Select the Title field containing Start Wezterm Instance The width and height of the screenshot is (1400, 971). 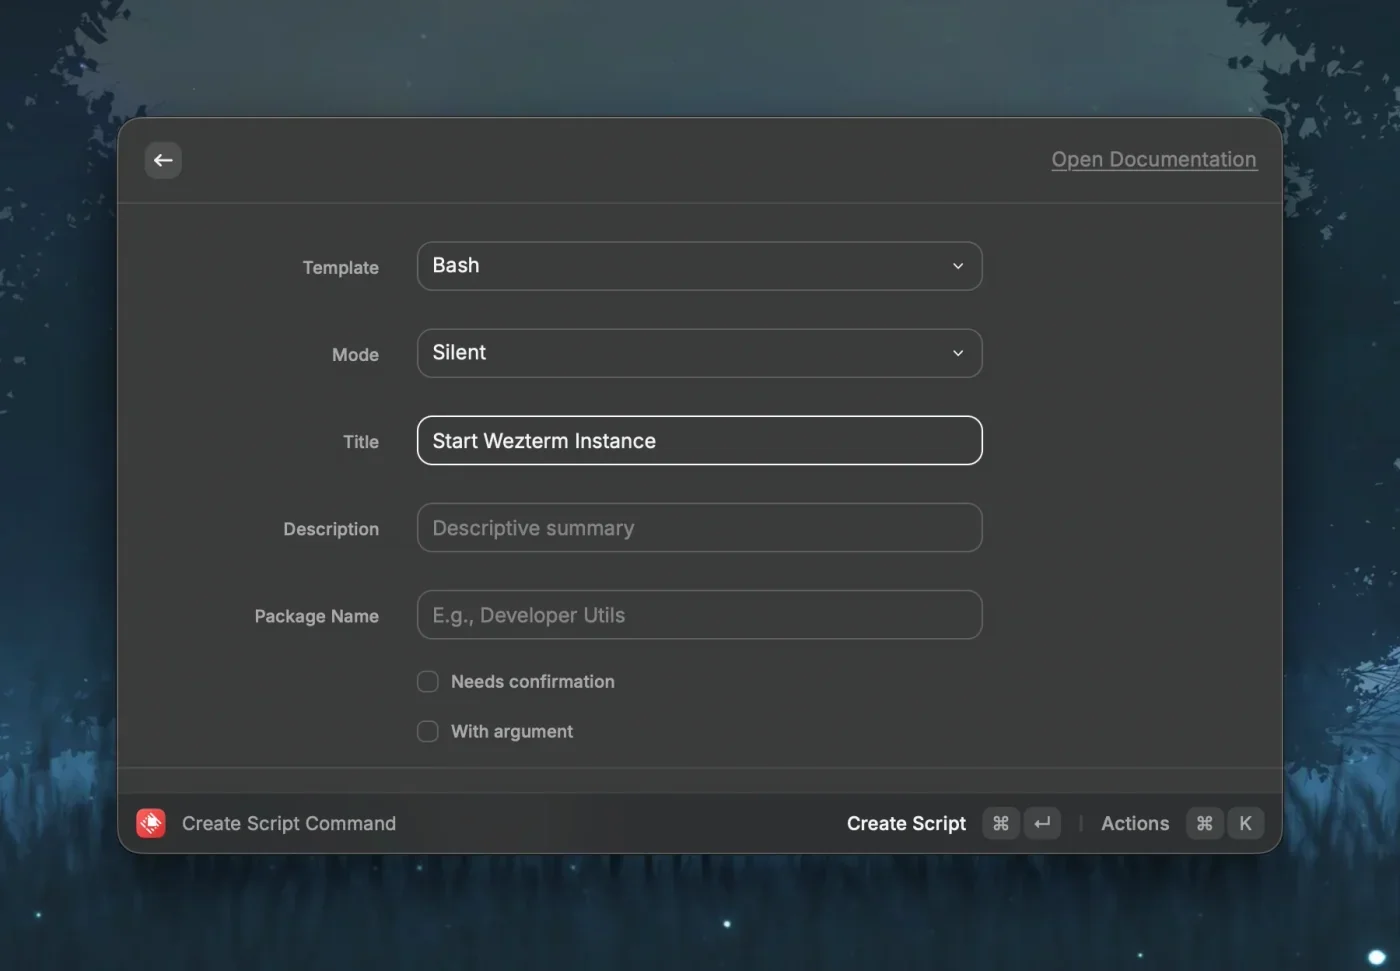click(x=699, y=440)
